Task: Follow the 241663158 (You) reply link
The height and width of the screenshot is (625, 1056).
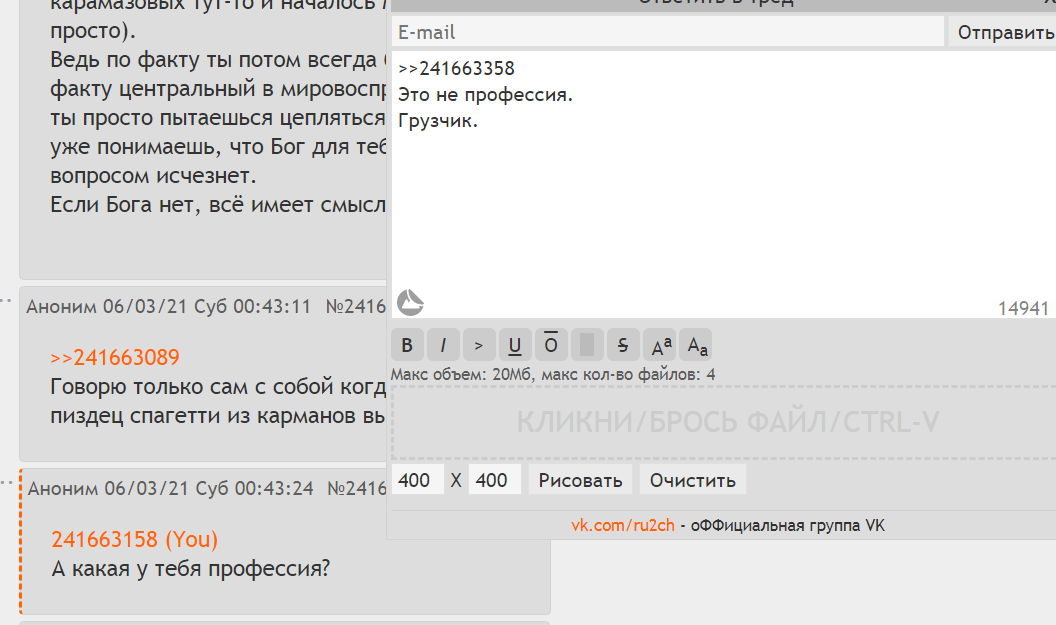Action: coord(135,539)
